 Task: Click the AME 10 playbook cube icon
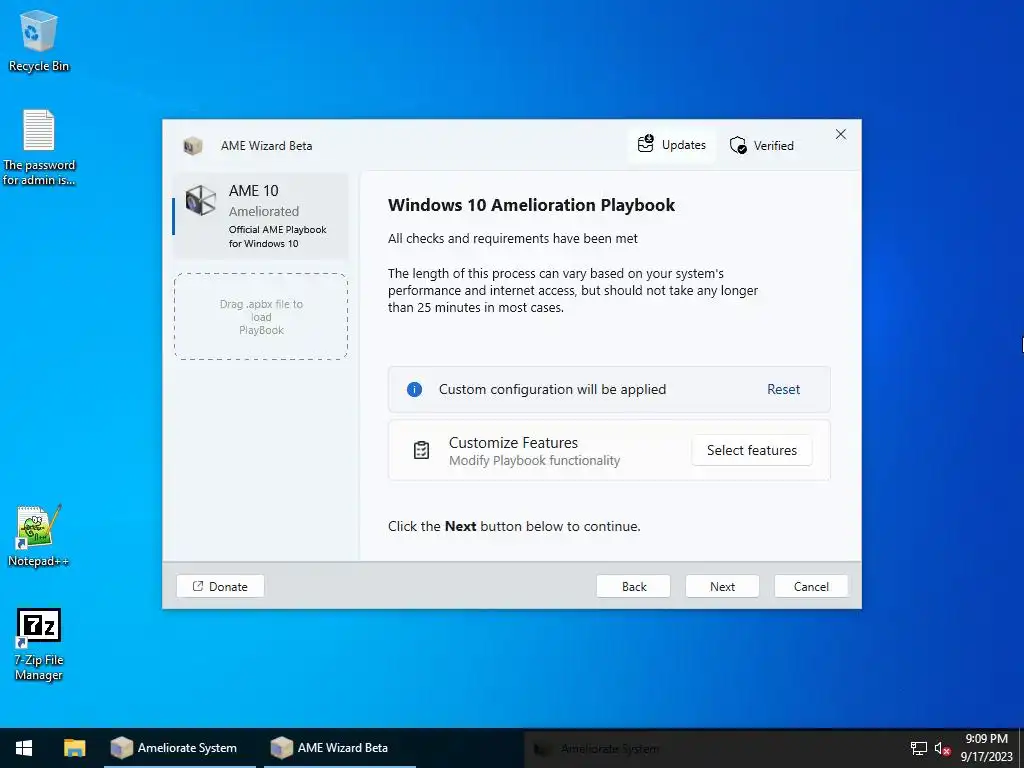pos(200,200)
